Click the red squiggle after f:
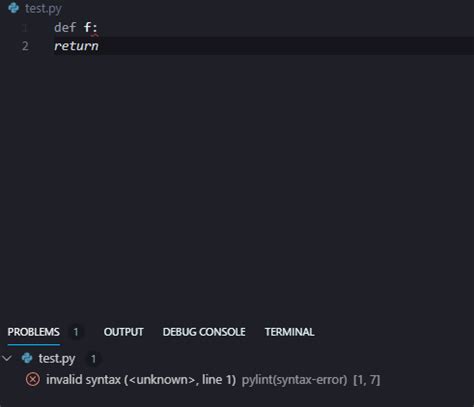The width and height of the screenshot is (474, 407). 95,34
